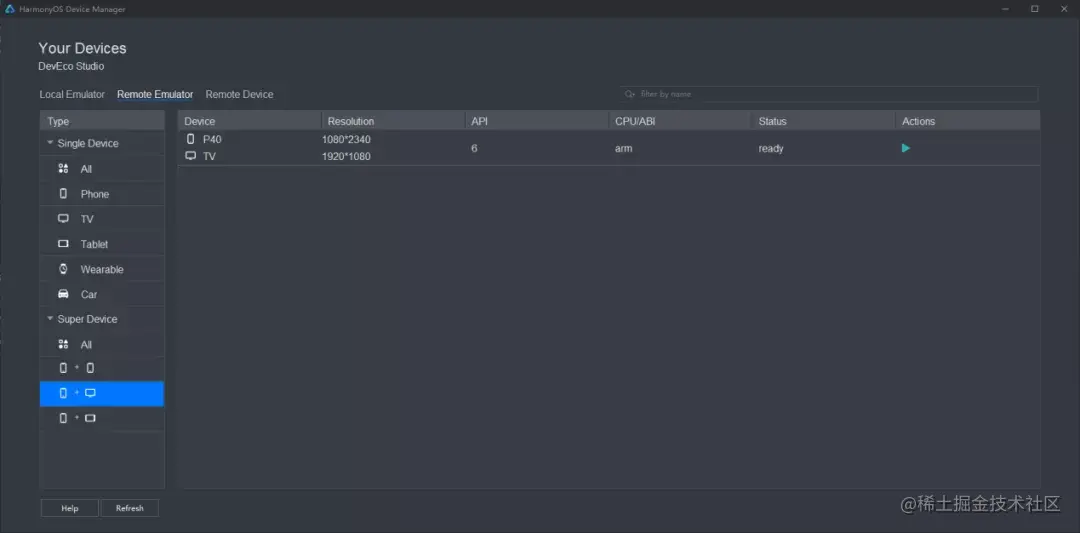Choose the Car device type
Image resolution: width=1080 pixels, height=533 pixels.
pos(102,294)
